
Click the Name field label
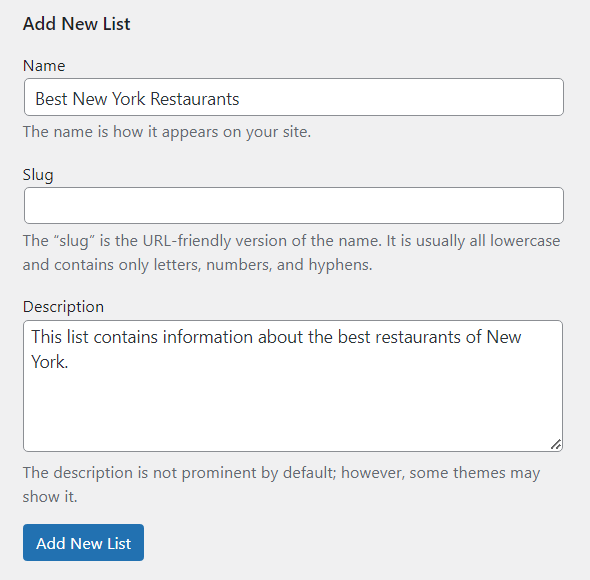(x=44, y=66)
